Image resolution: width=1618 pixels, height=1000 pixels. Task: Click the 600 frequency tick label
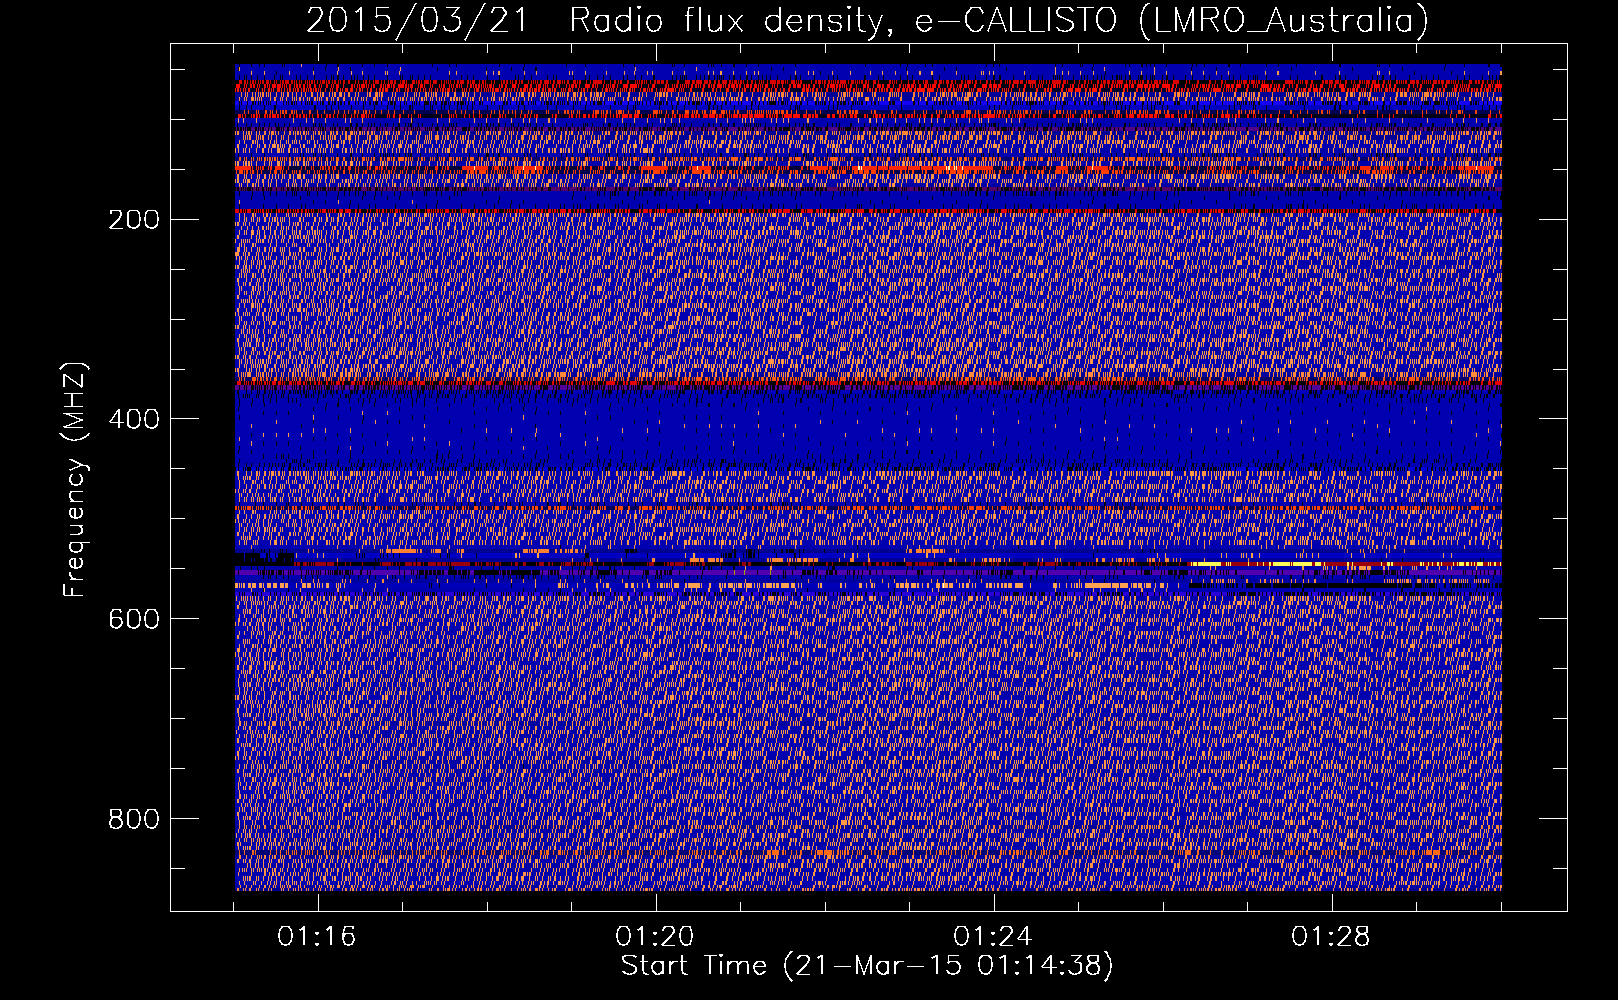(x=133, y=619)
